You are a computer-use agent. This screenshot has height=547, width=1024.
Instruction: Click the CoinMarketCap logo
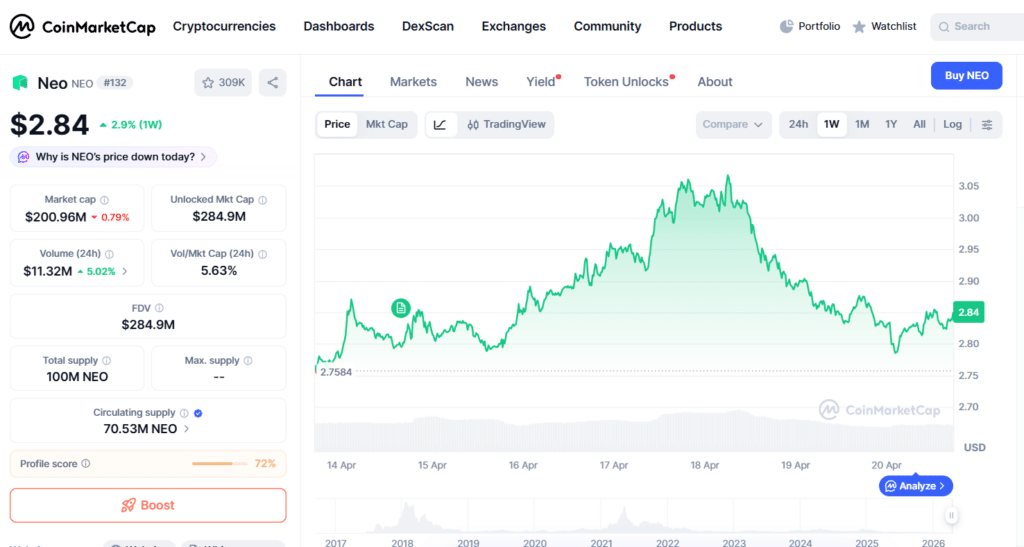pyautogui.click(x=83, y=27)
